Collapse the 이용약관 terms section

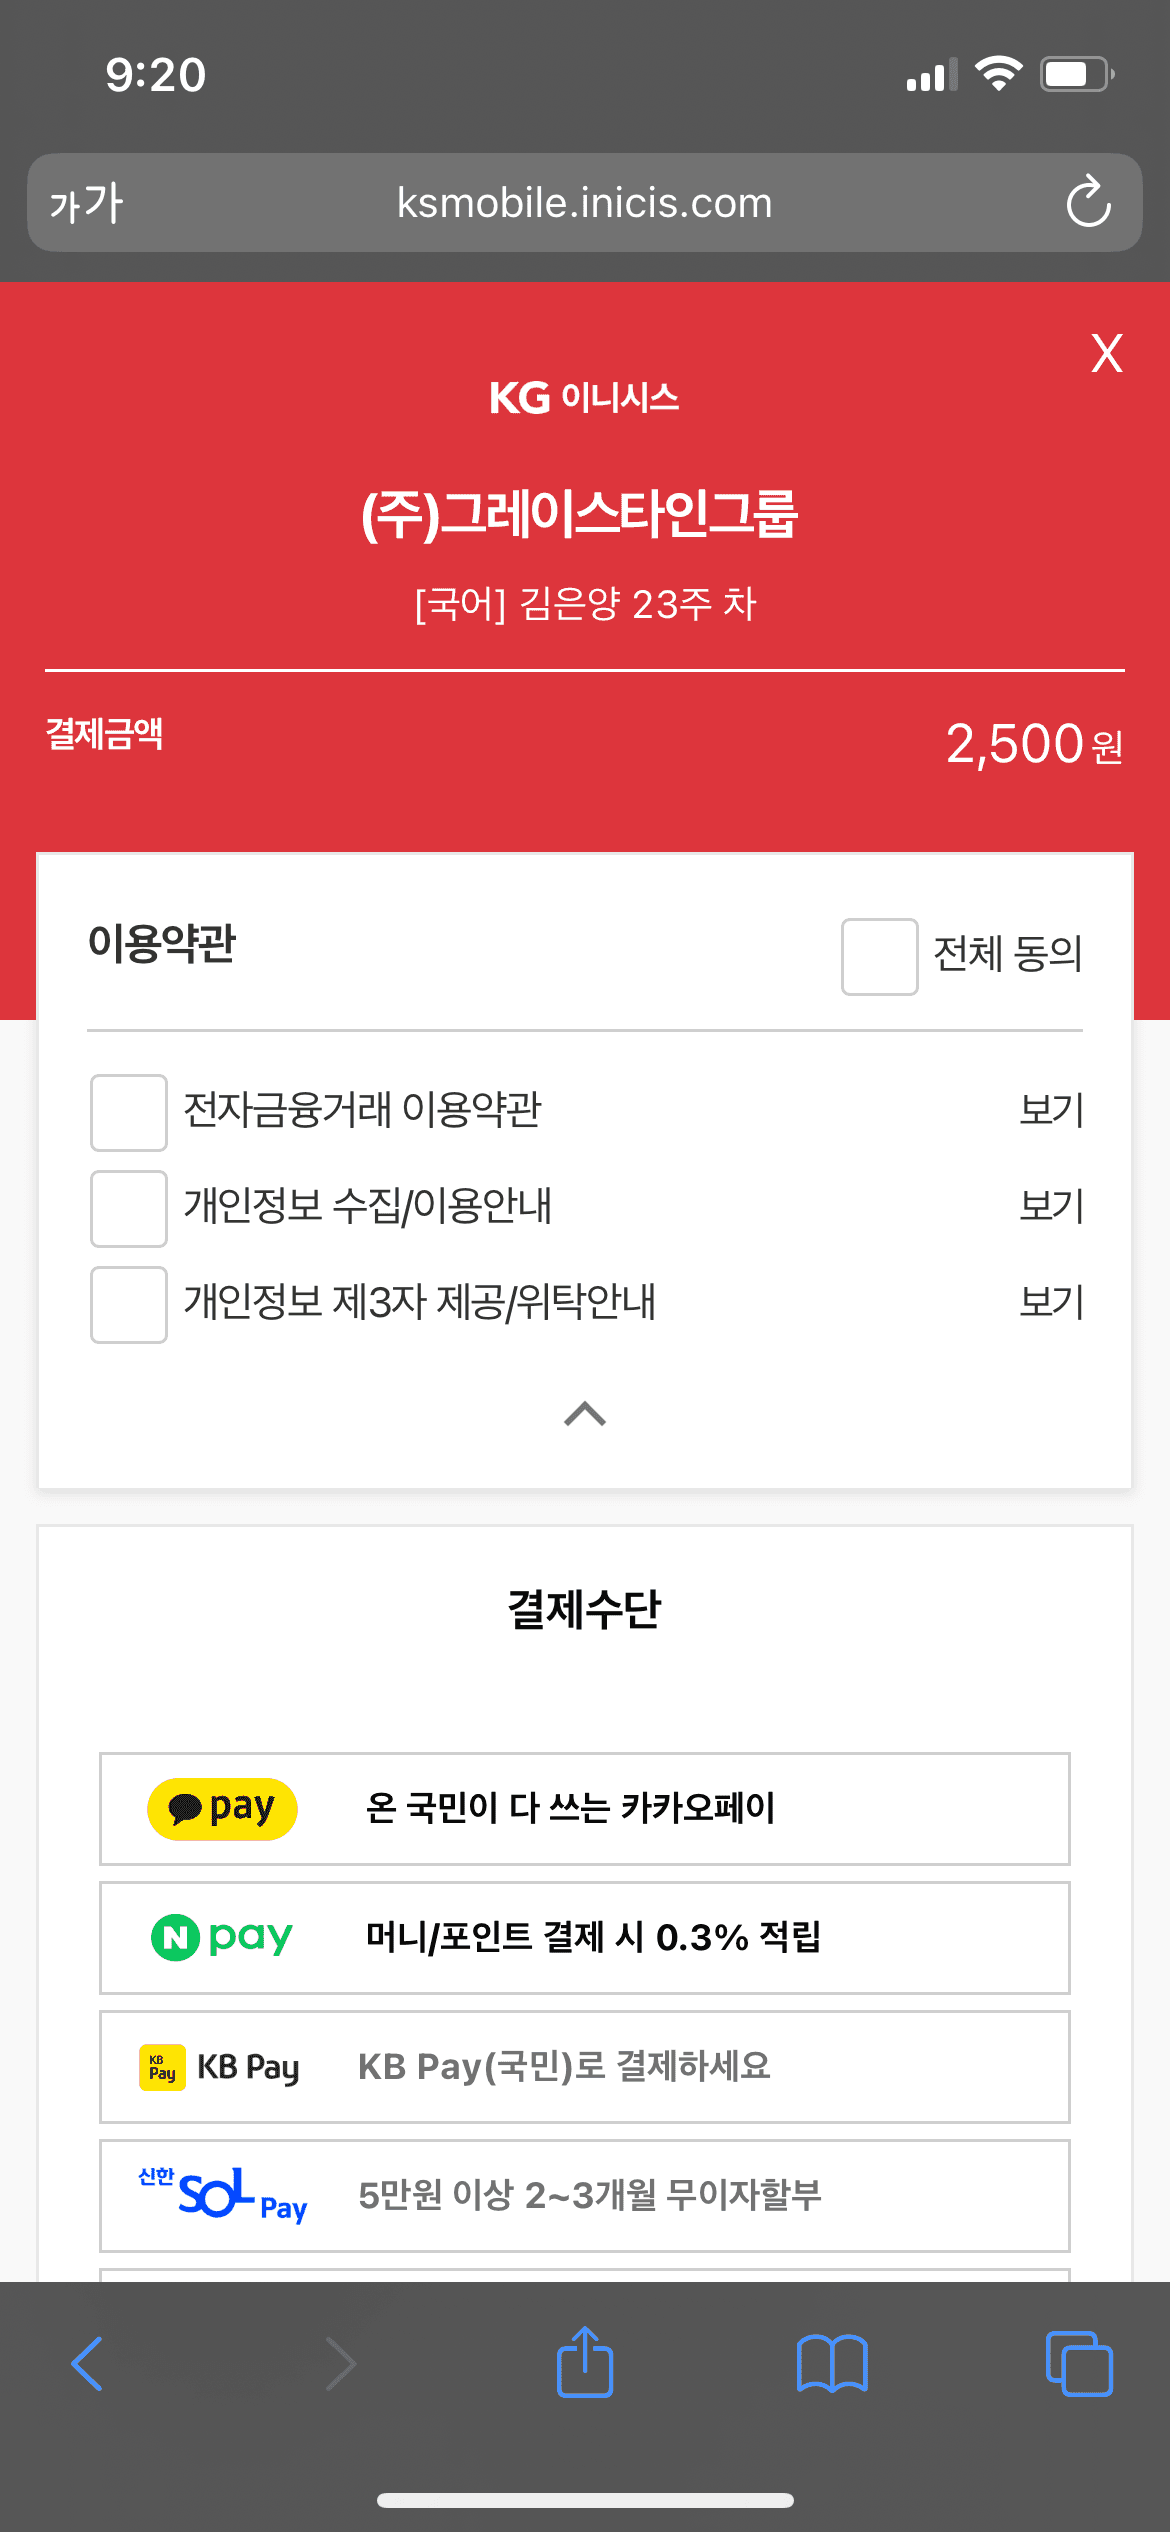tap(585, 1414)
